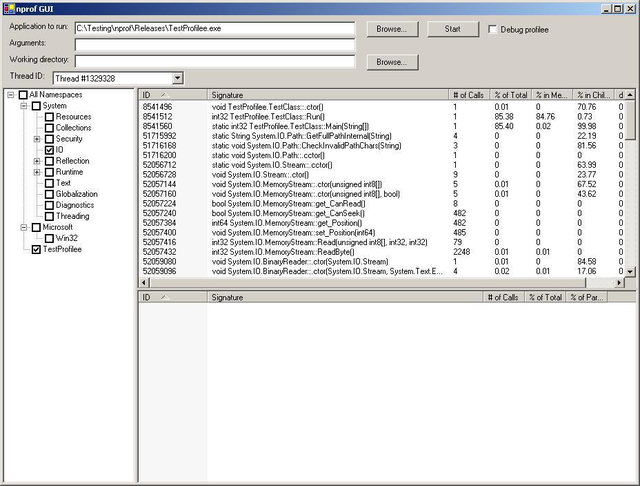The width and height of the screenshot is (640, 486).
Task: Select row BinaryReader::.ctor(System.IO.Stream)
Action: pyautogui.click(x=382, y=262)
